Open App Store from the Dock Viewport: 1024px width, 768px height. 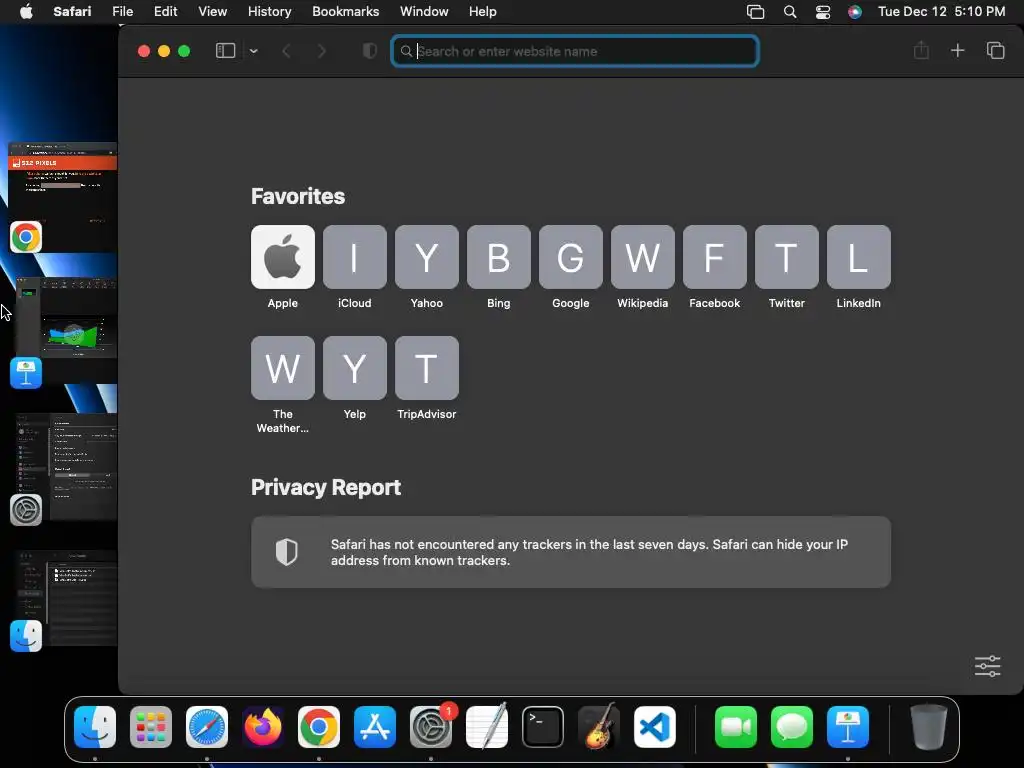click(x=375, y=727)
